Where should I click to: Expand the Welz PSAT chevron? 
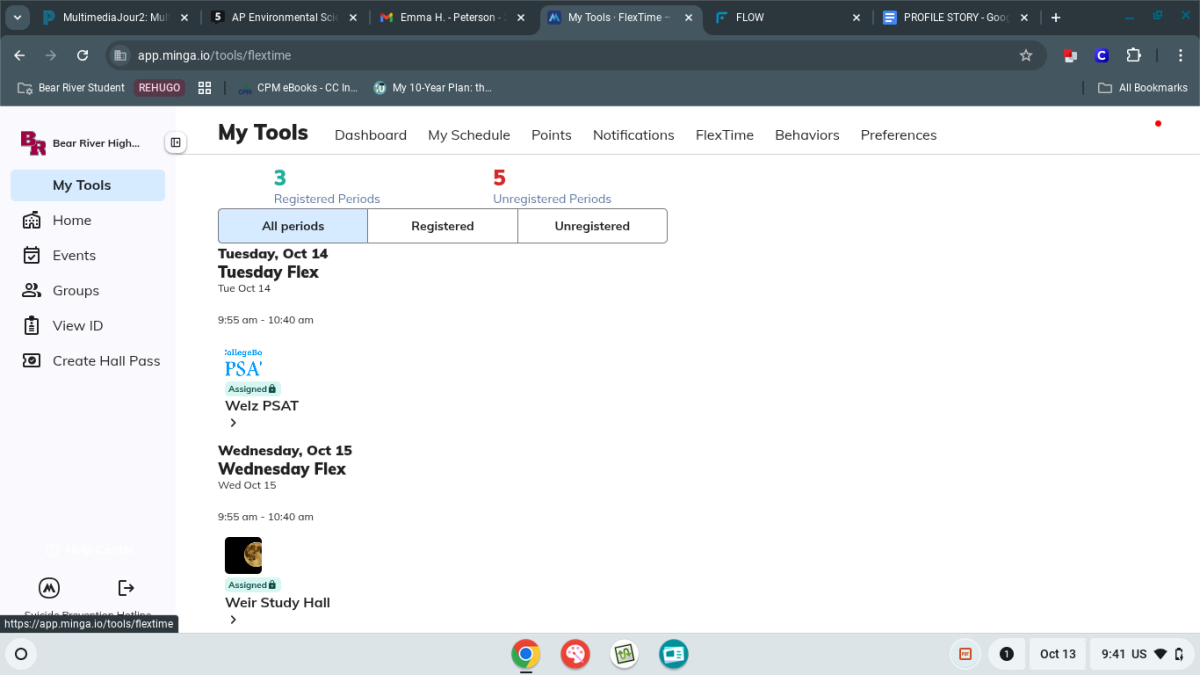pos(233,423)
